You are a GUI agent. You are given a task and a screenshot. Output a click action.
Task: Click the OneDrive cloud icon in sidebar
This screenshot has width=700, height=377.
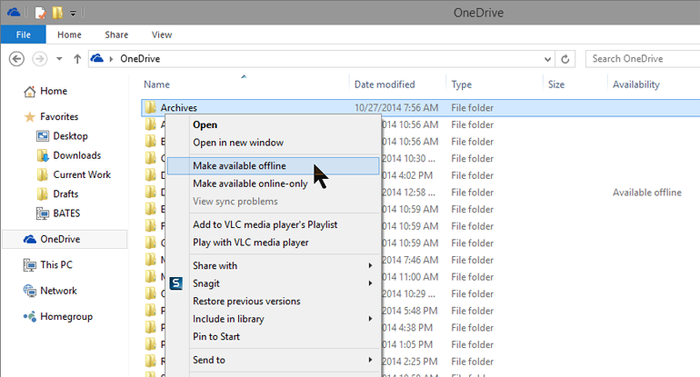click(x=29, y=239)
